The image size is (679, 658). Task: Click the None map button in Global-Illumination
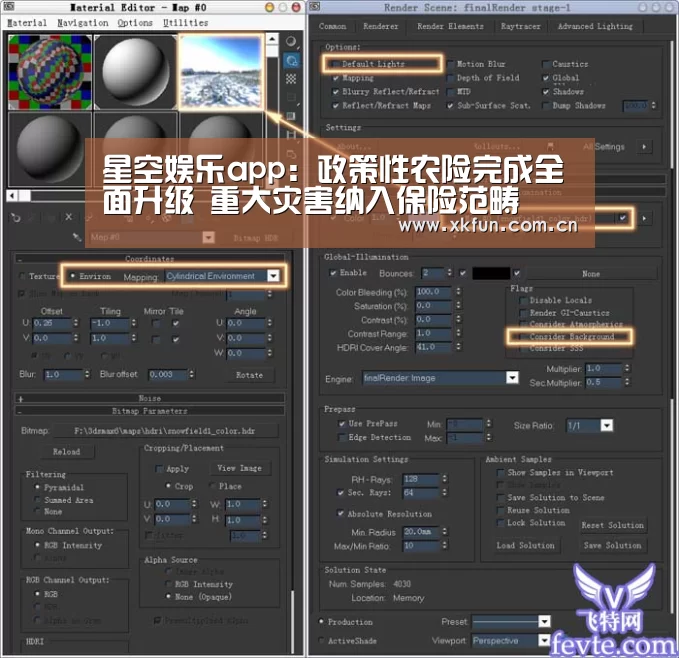591,274
